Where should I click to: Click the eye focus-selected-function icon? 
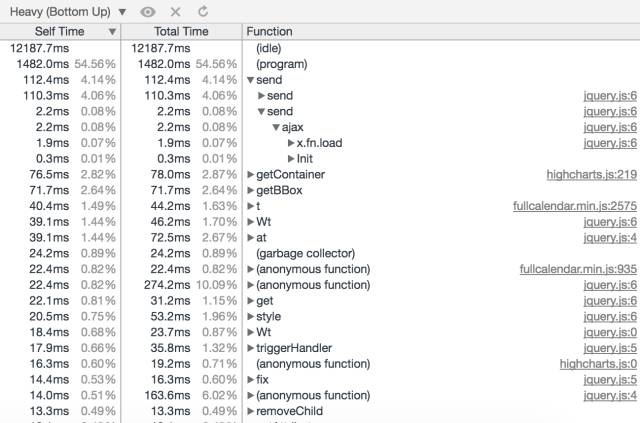(x=147, y=12)
